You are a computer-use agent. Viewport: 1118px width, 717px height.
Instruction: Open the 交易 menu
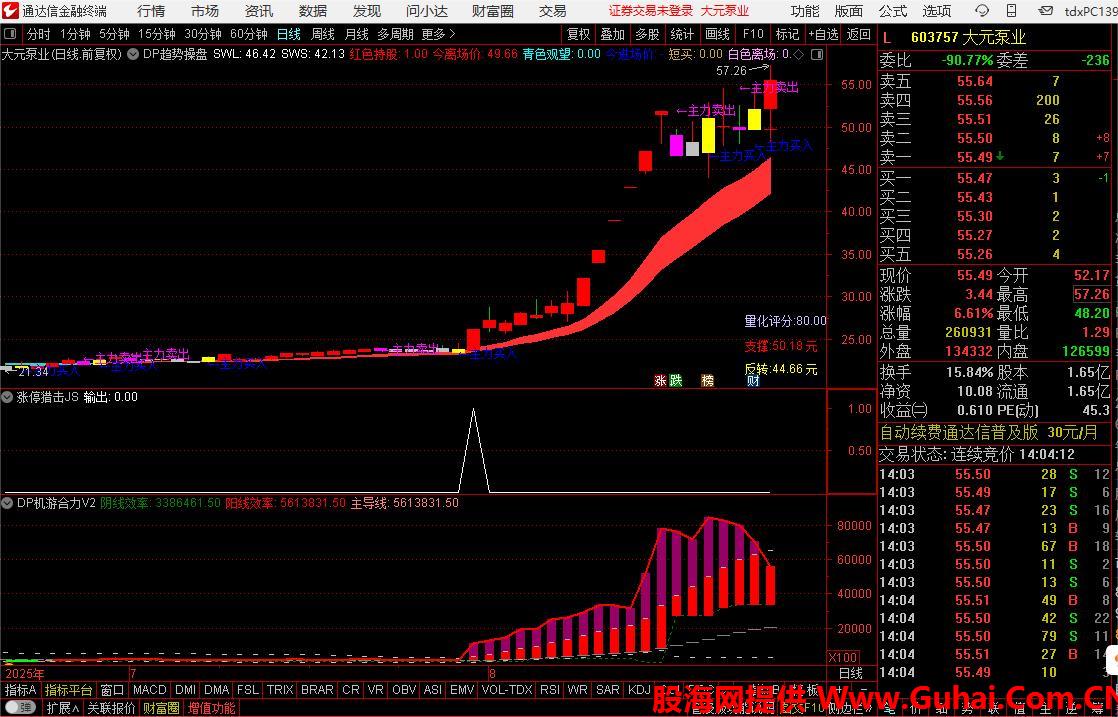[553, 11]
